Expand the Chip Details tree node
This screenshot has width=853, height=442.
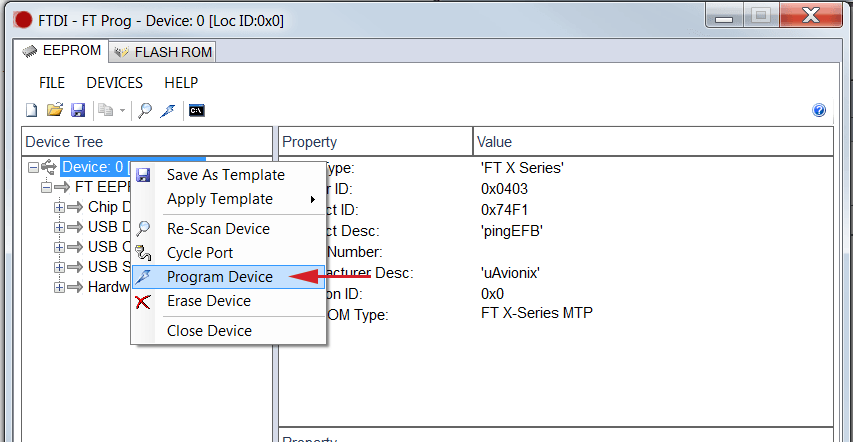tap(59, 207)
